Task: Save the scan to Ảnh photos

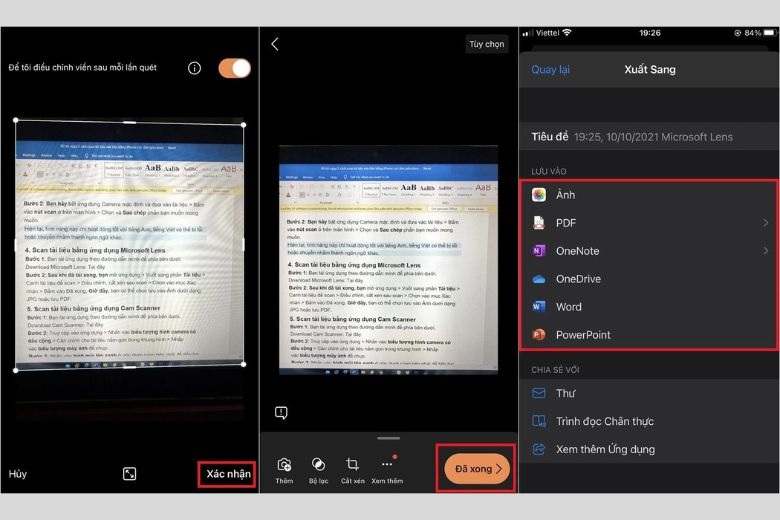Action: point(649,195)
